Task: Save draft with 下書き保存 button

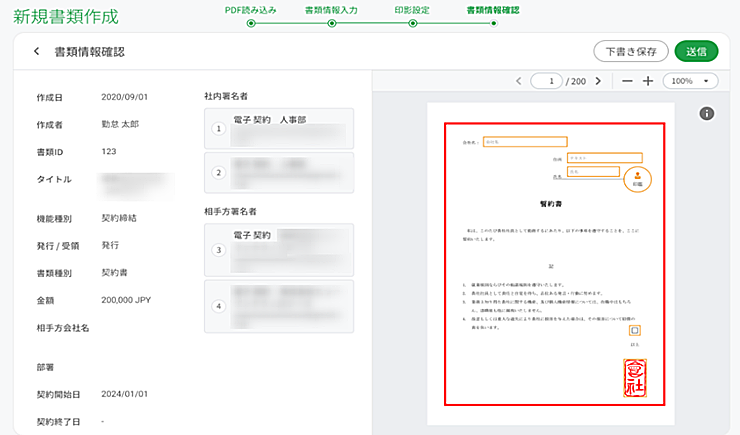Action: click(631, 51)
